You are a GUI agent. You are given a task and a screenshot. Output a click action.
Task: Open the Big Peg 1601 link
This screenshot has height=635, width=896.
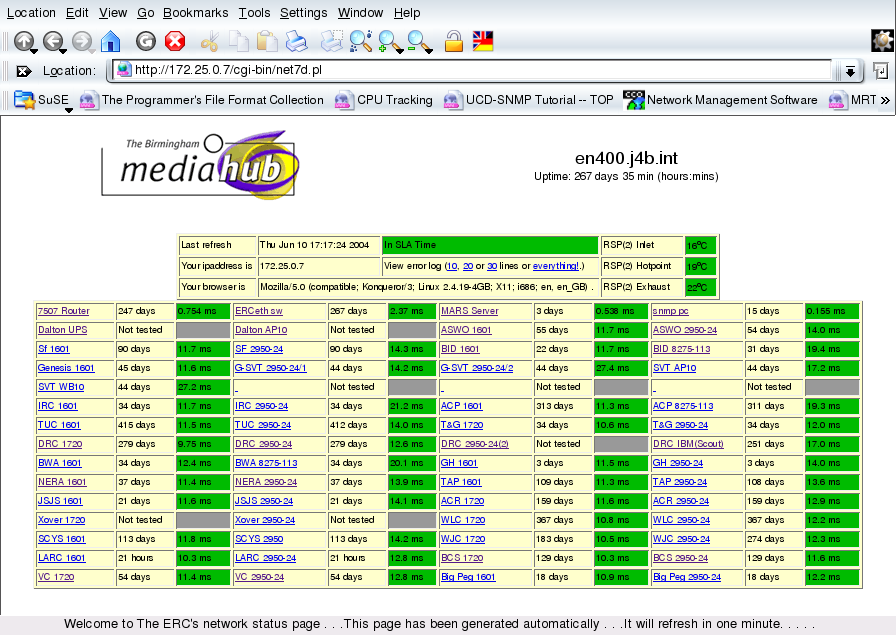click(468, 577)
